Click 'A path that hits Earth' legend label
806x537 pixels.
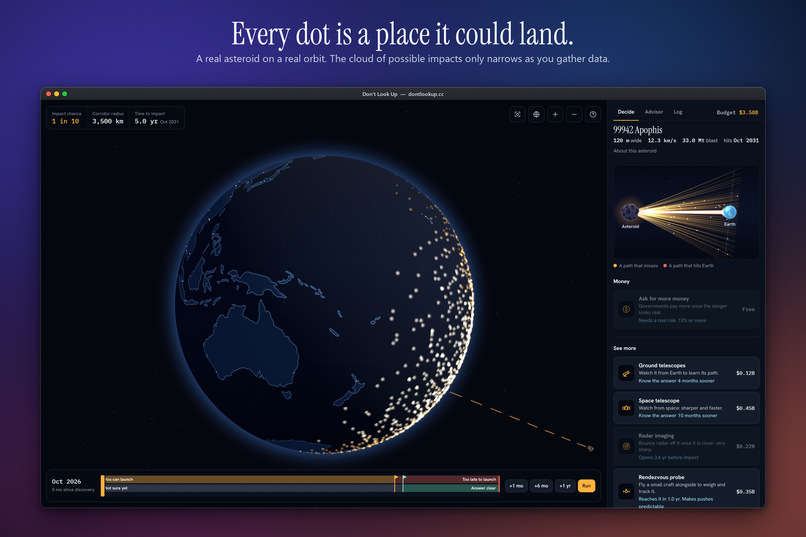coord(691,266)
